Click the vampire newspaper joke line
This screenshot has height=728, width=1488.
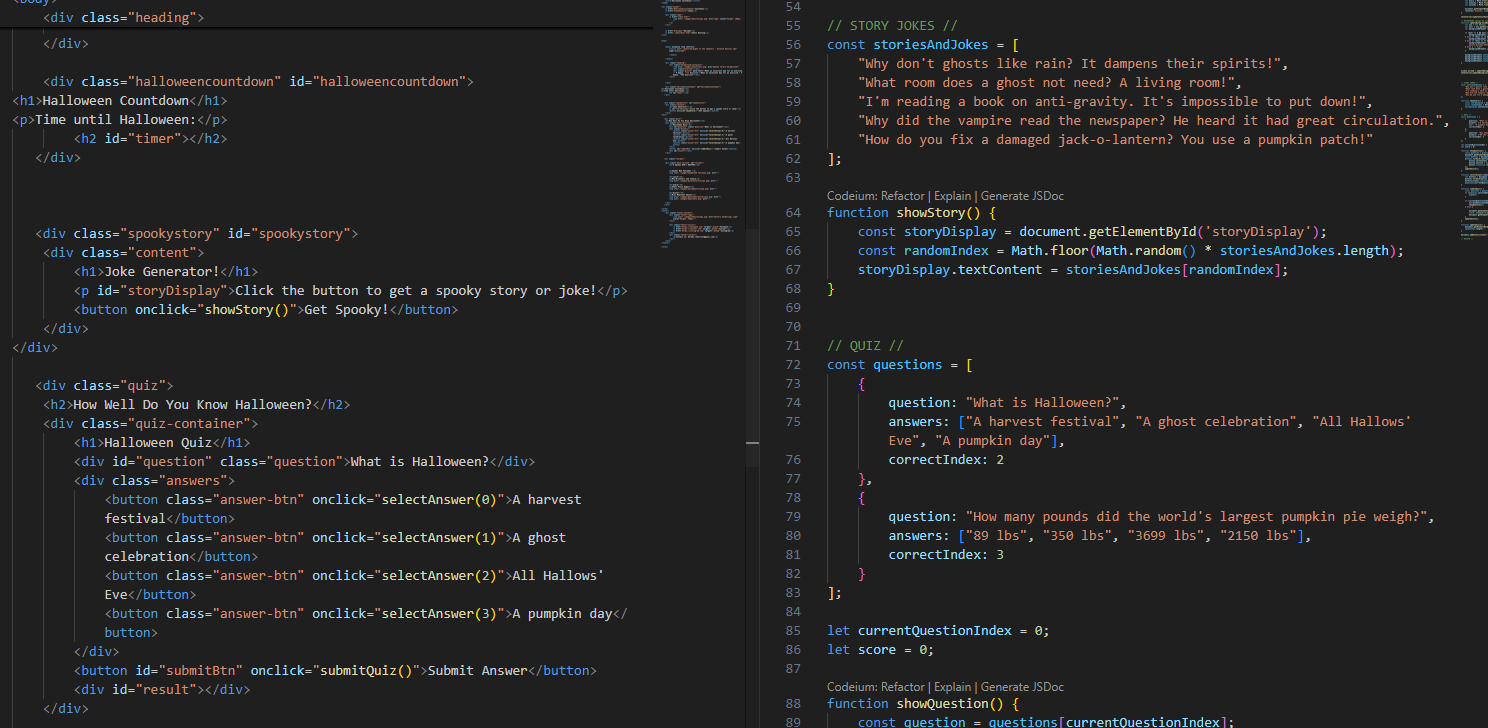click(x=1154, y=121)
